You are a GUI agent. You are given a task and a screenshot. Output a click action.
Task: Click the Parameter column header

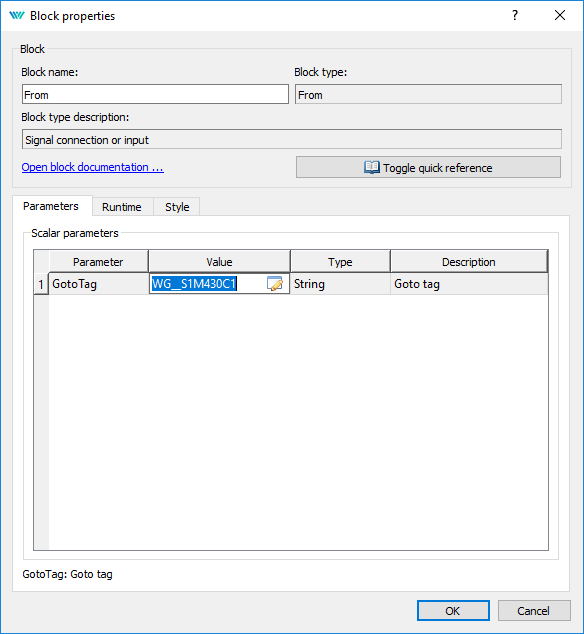point(98,262)
